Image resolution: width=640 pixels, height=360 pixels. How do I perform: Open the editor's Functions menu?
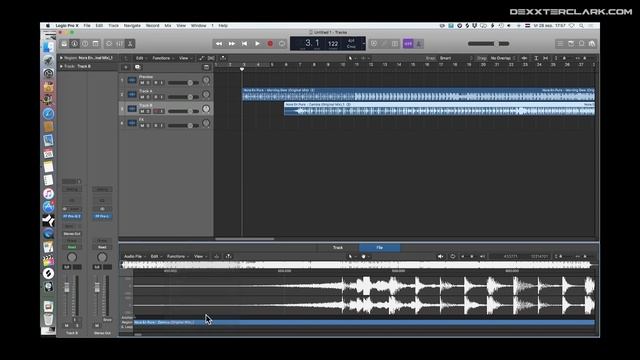click(x=177, y=256)
